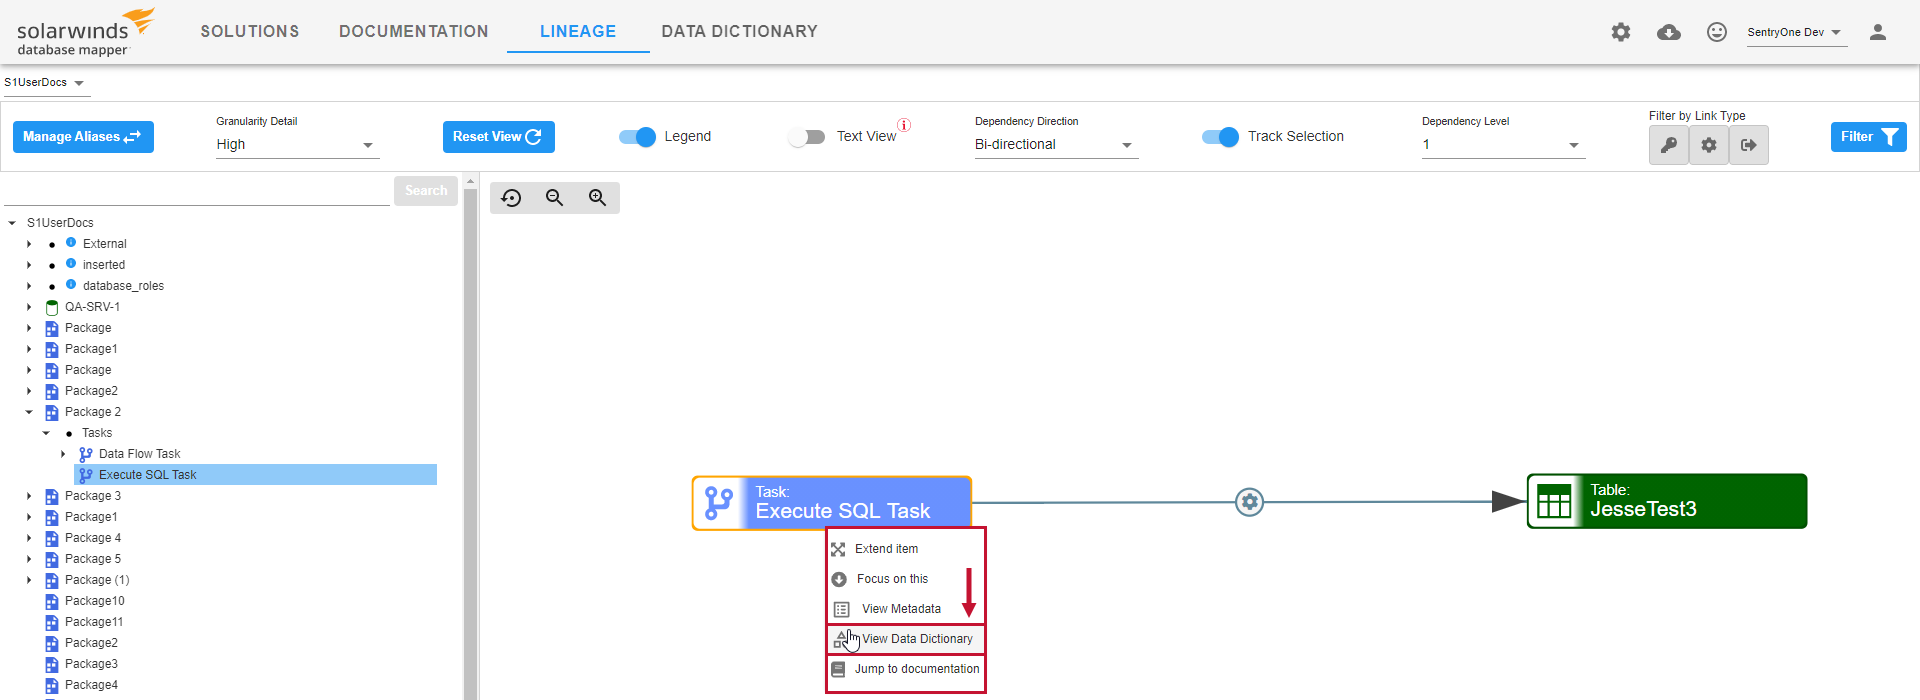Click the Package10 file icon
1920x700 pixels.
click(x=52, y=601)
